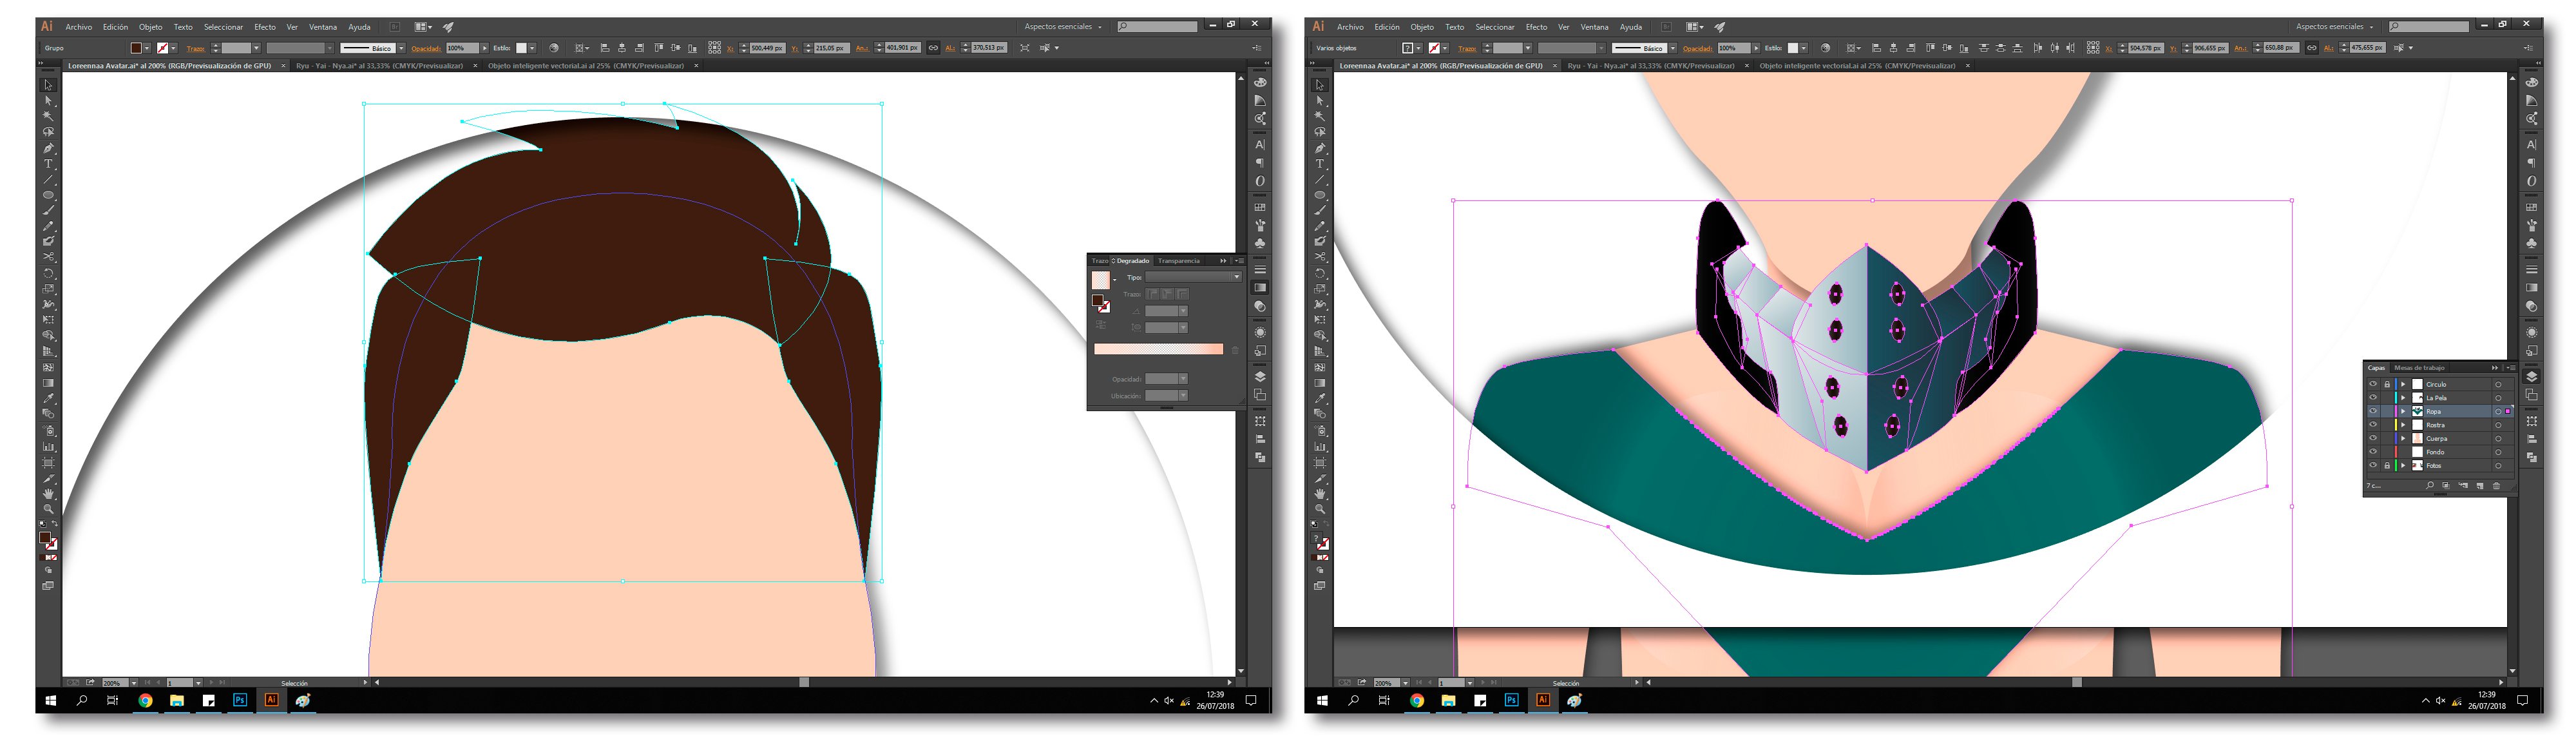The image size is (2576, 754).
Task: Click the GPU rocket icon in left window
Action: tap(448, 27)
